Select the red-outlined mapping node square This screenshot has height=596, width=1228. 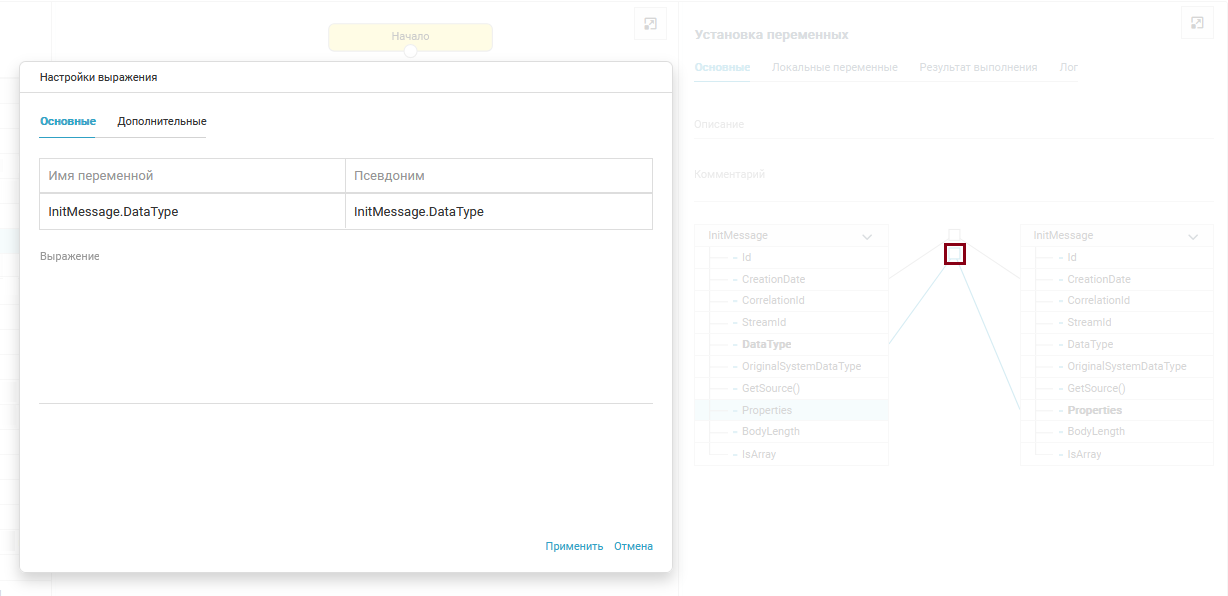(954, 254)
